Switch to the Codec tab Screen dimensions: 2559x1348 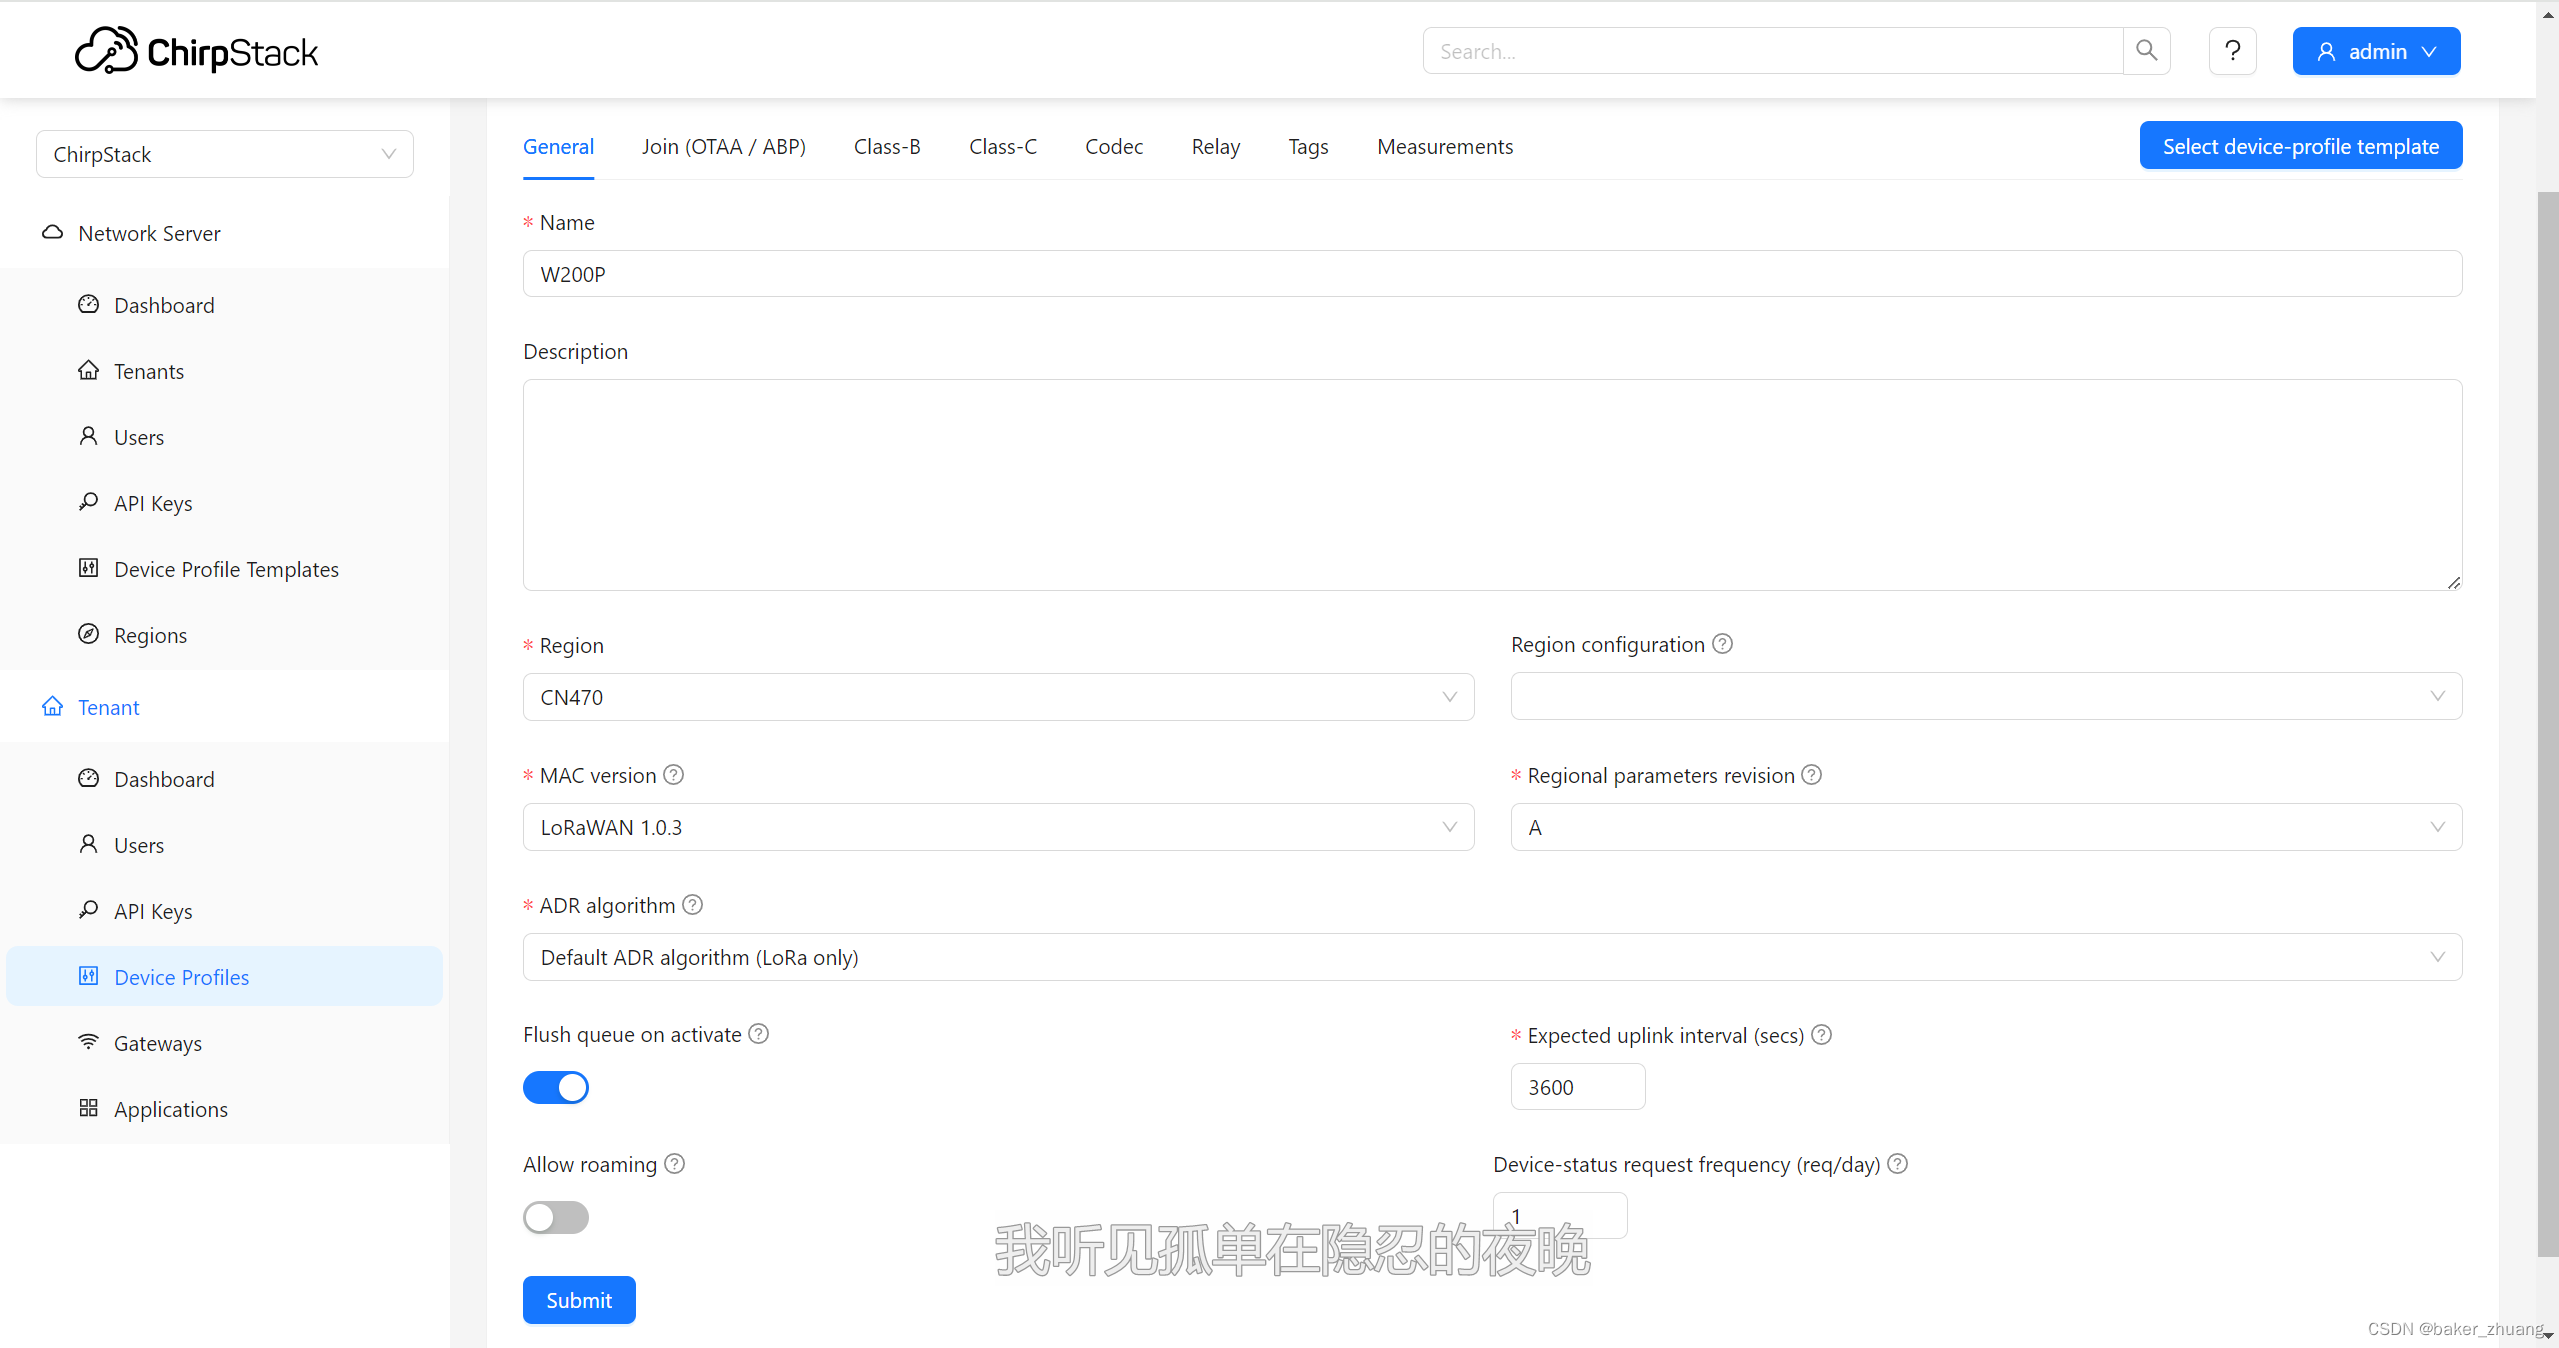pyautogui.click(x=1113, y=146)
